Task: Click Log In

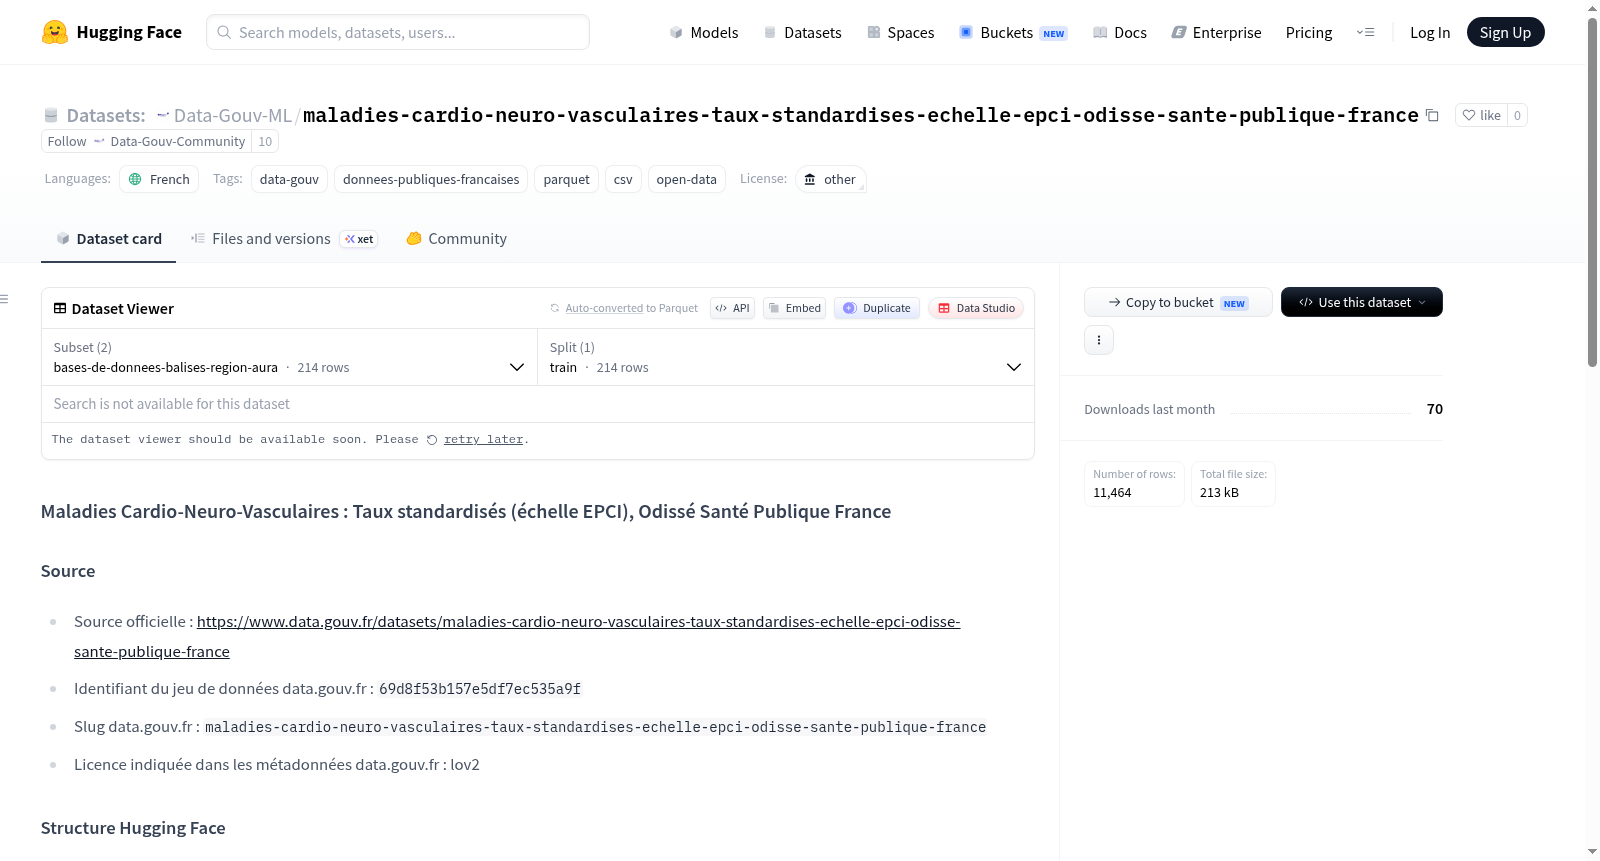Action: point(1430,32)
